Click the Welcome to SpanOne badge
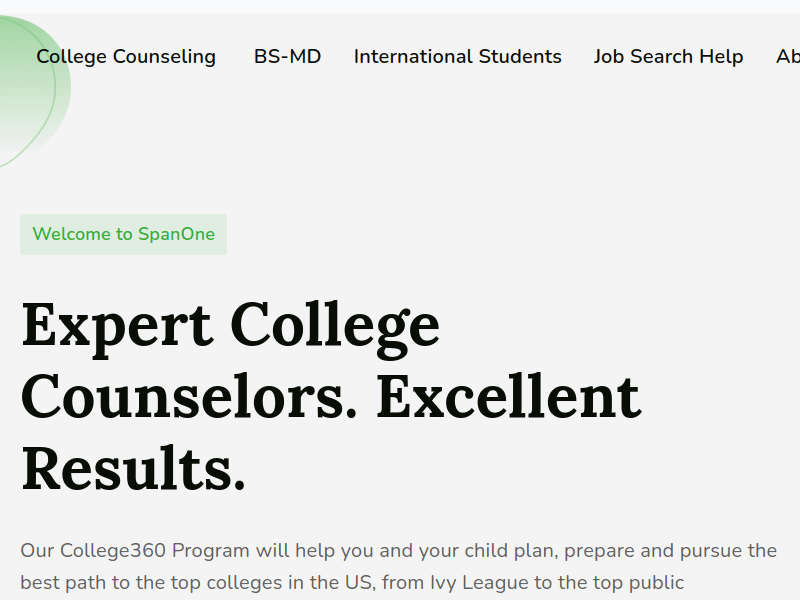This screenshot has width=800, height=600. tap(123, 234)
